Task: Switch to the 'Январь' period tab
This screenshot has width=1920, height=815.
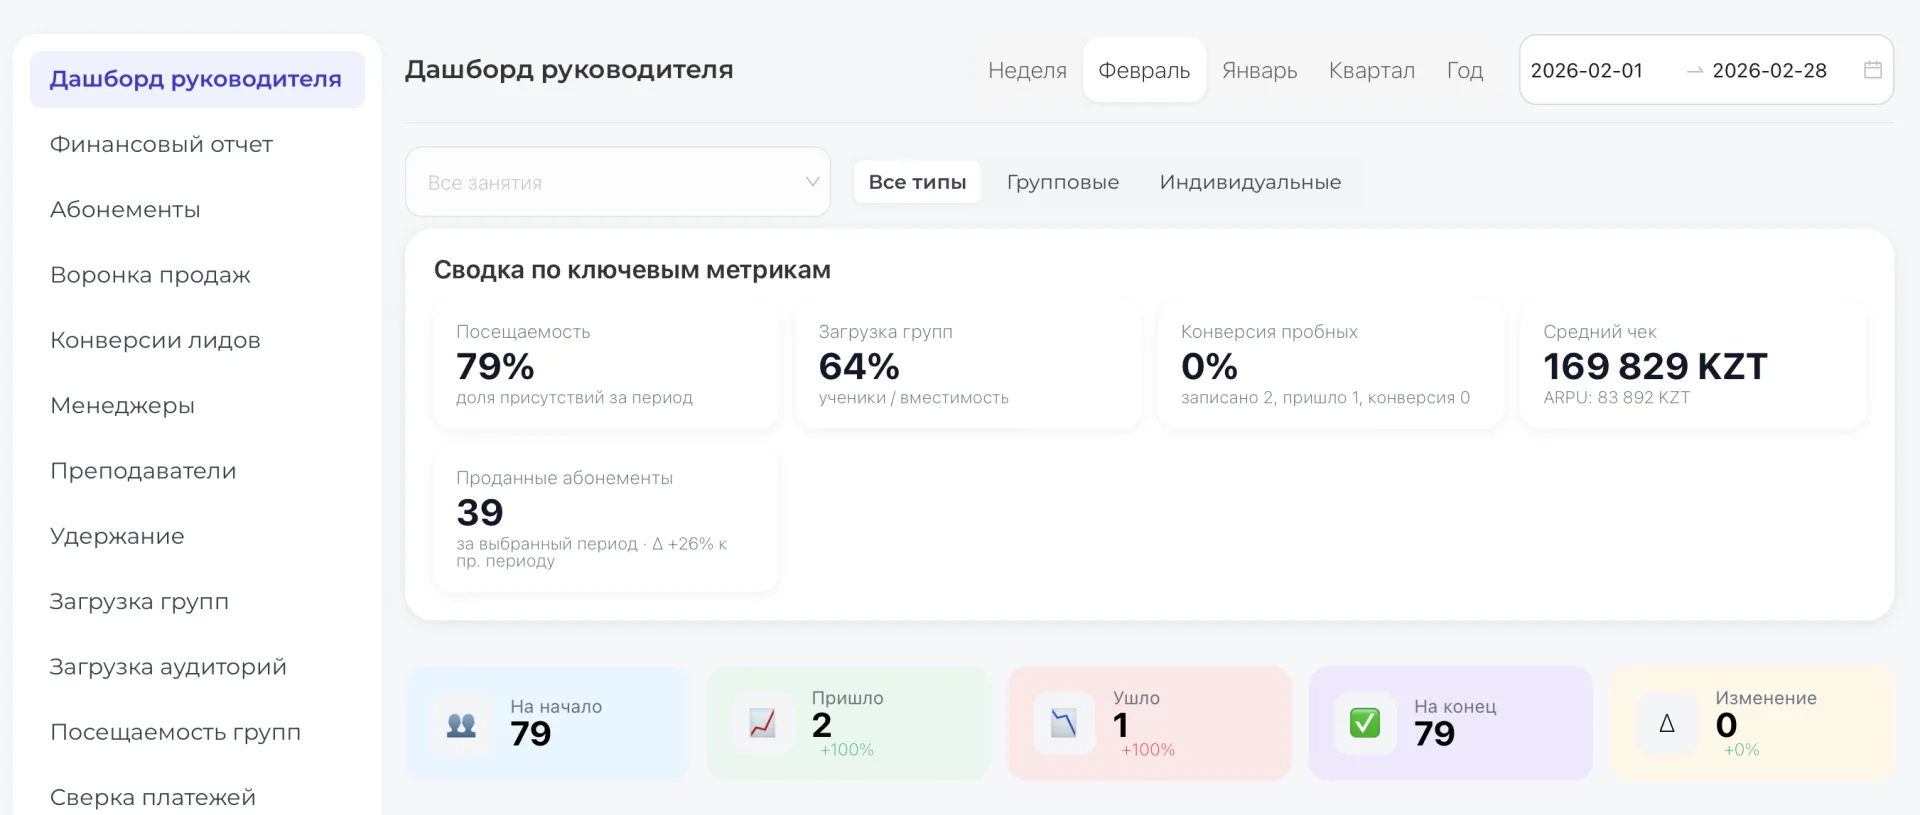Action: [x=1259, y=71]
